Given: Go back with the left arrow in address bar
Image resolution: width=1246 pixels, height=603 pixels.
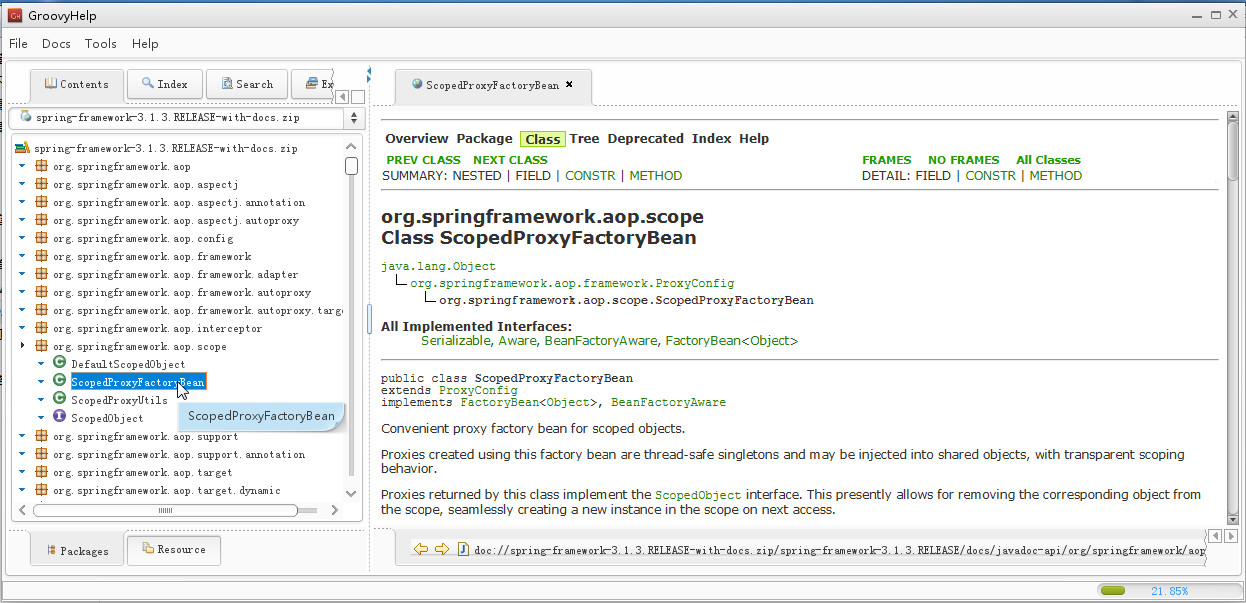Looking at the screenshot, I should (420, 550).
